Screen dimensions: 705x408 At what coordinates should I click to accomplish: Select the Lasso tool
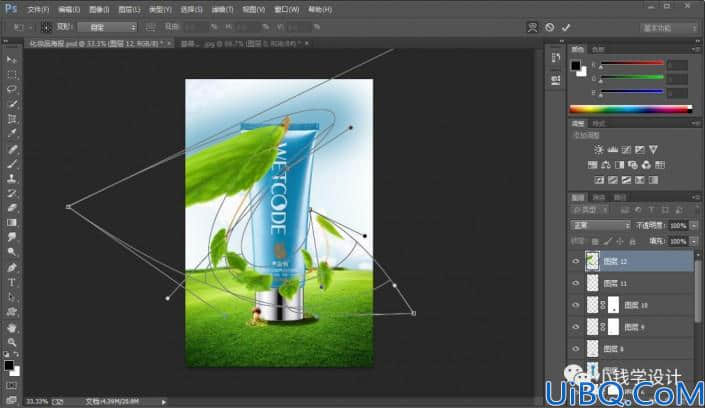(12, 89)
